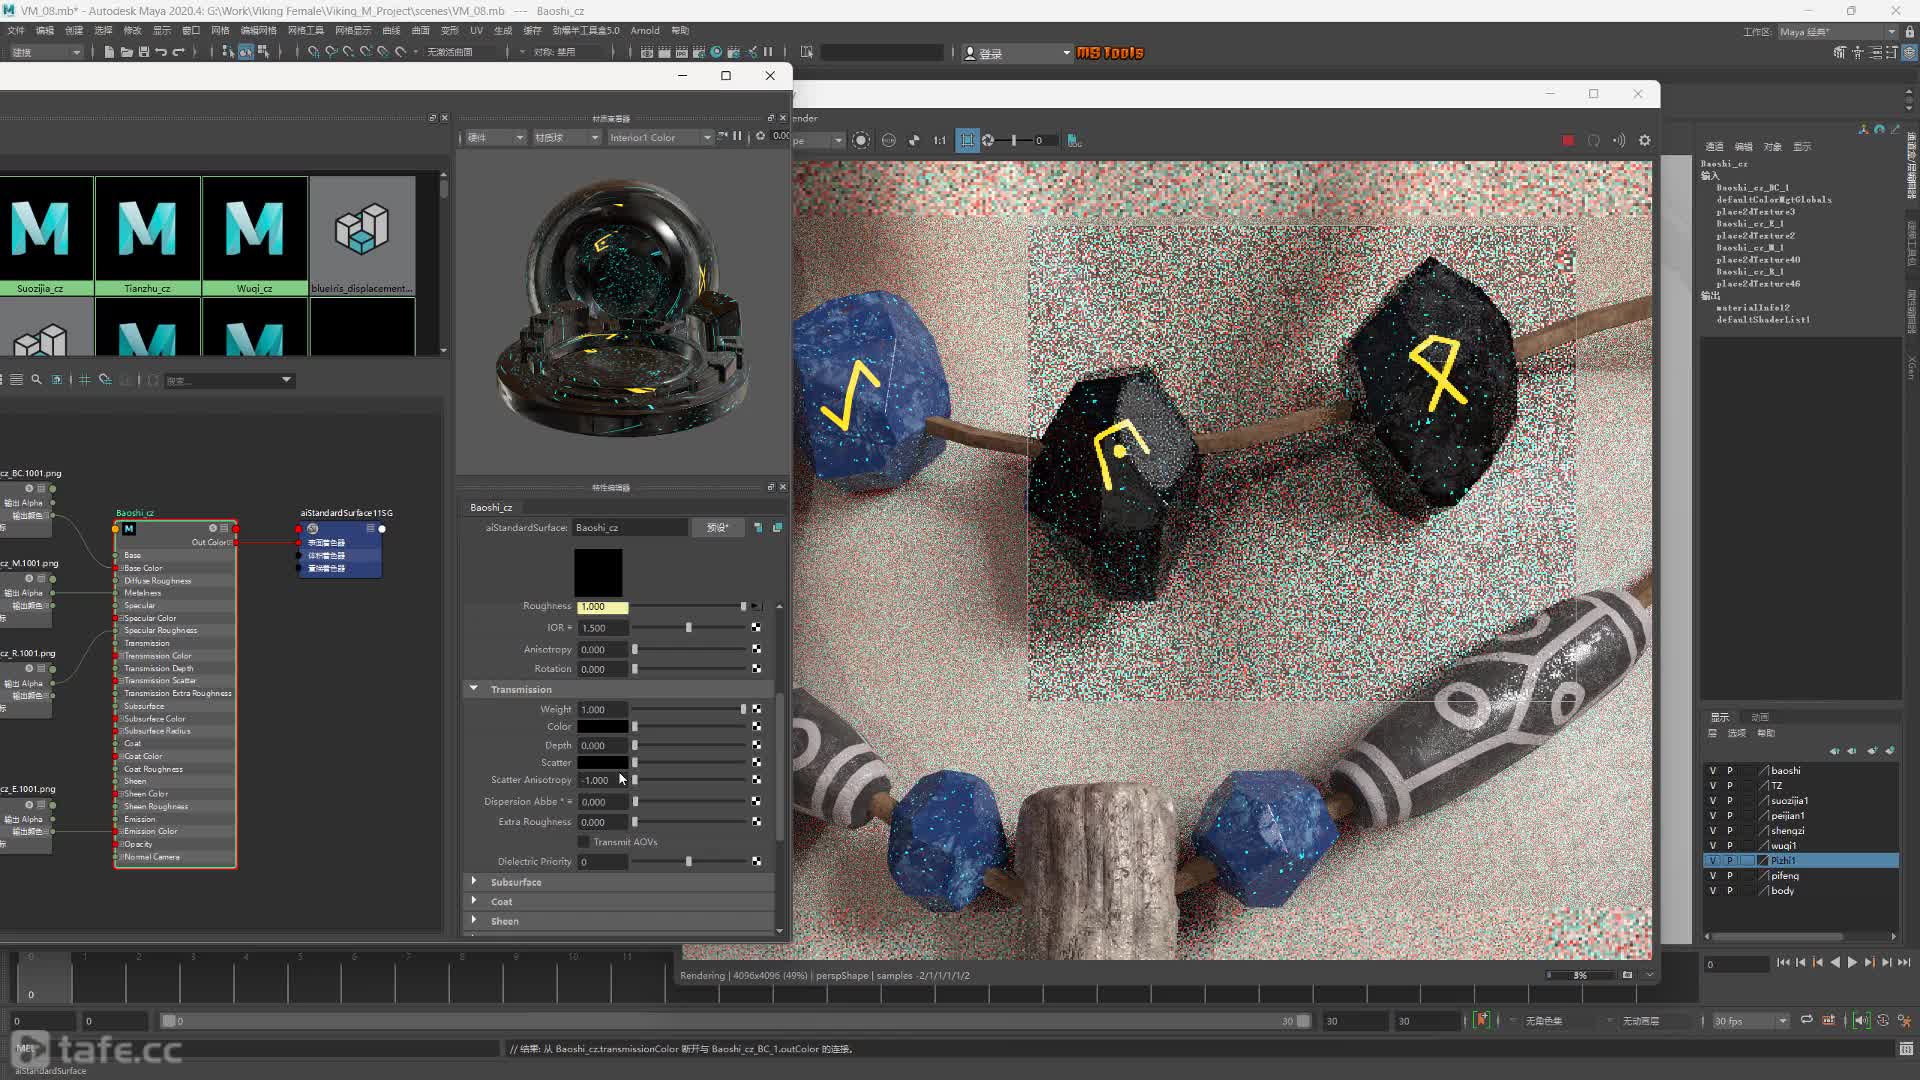Open the login dropdown in the top toolbar
Image resolution: width=1920 pixels, height=1080 pixels.
pyautogui.click(x=1016, y=53)
